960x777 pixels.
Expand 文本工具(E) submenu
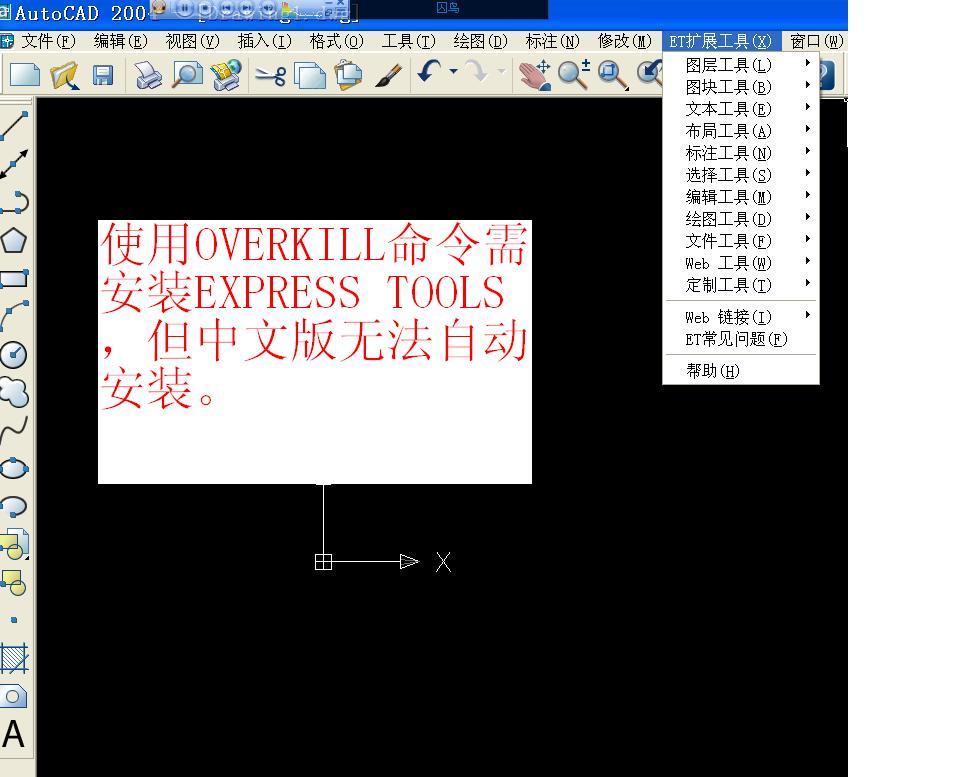741,109
